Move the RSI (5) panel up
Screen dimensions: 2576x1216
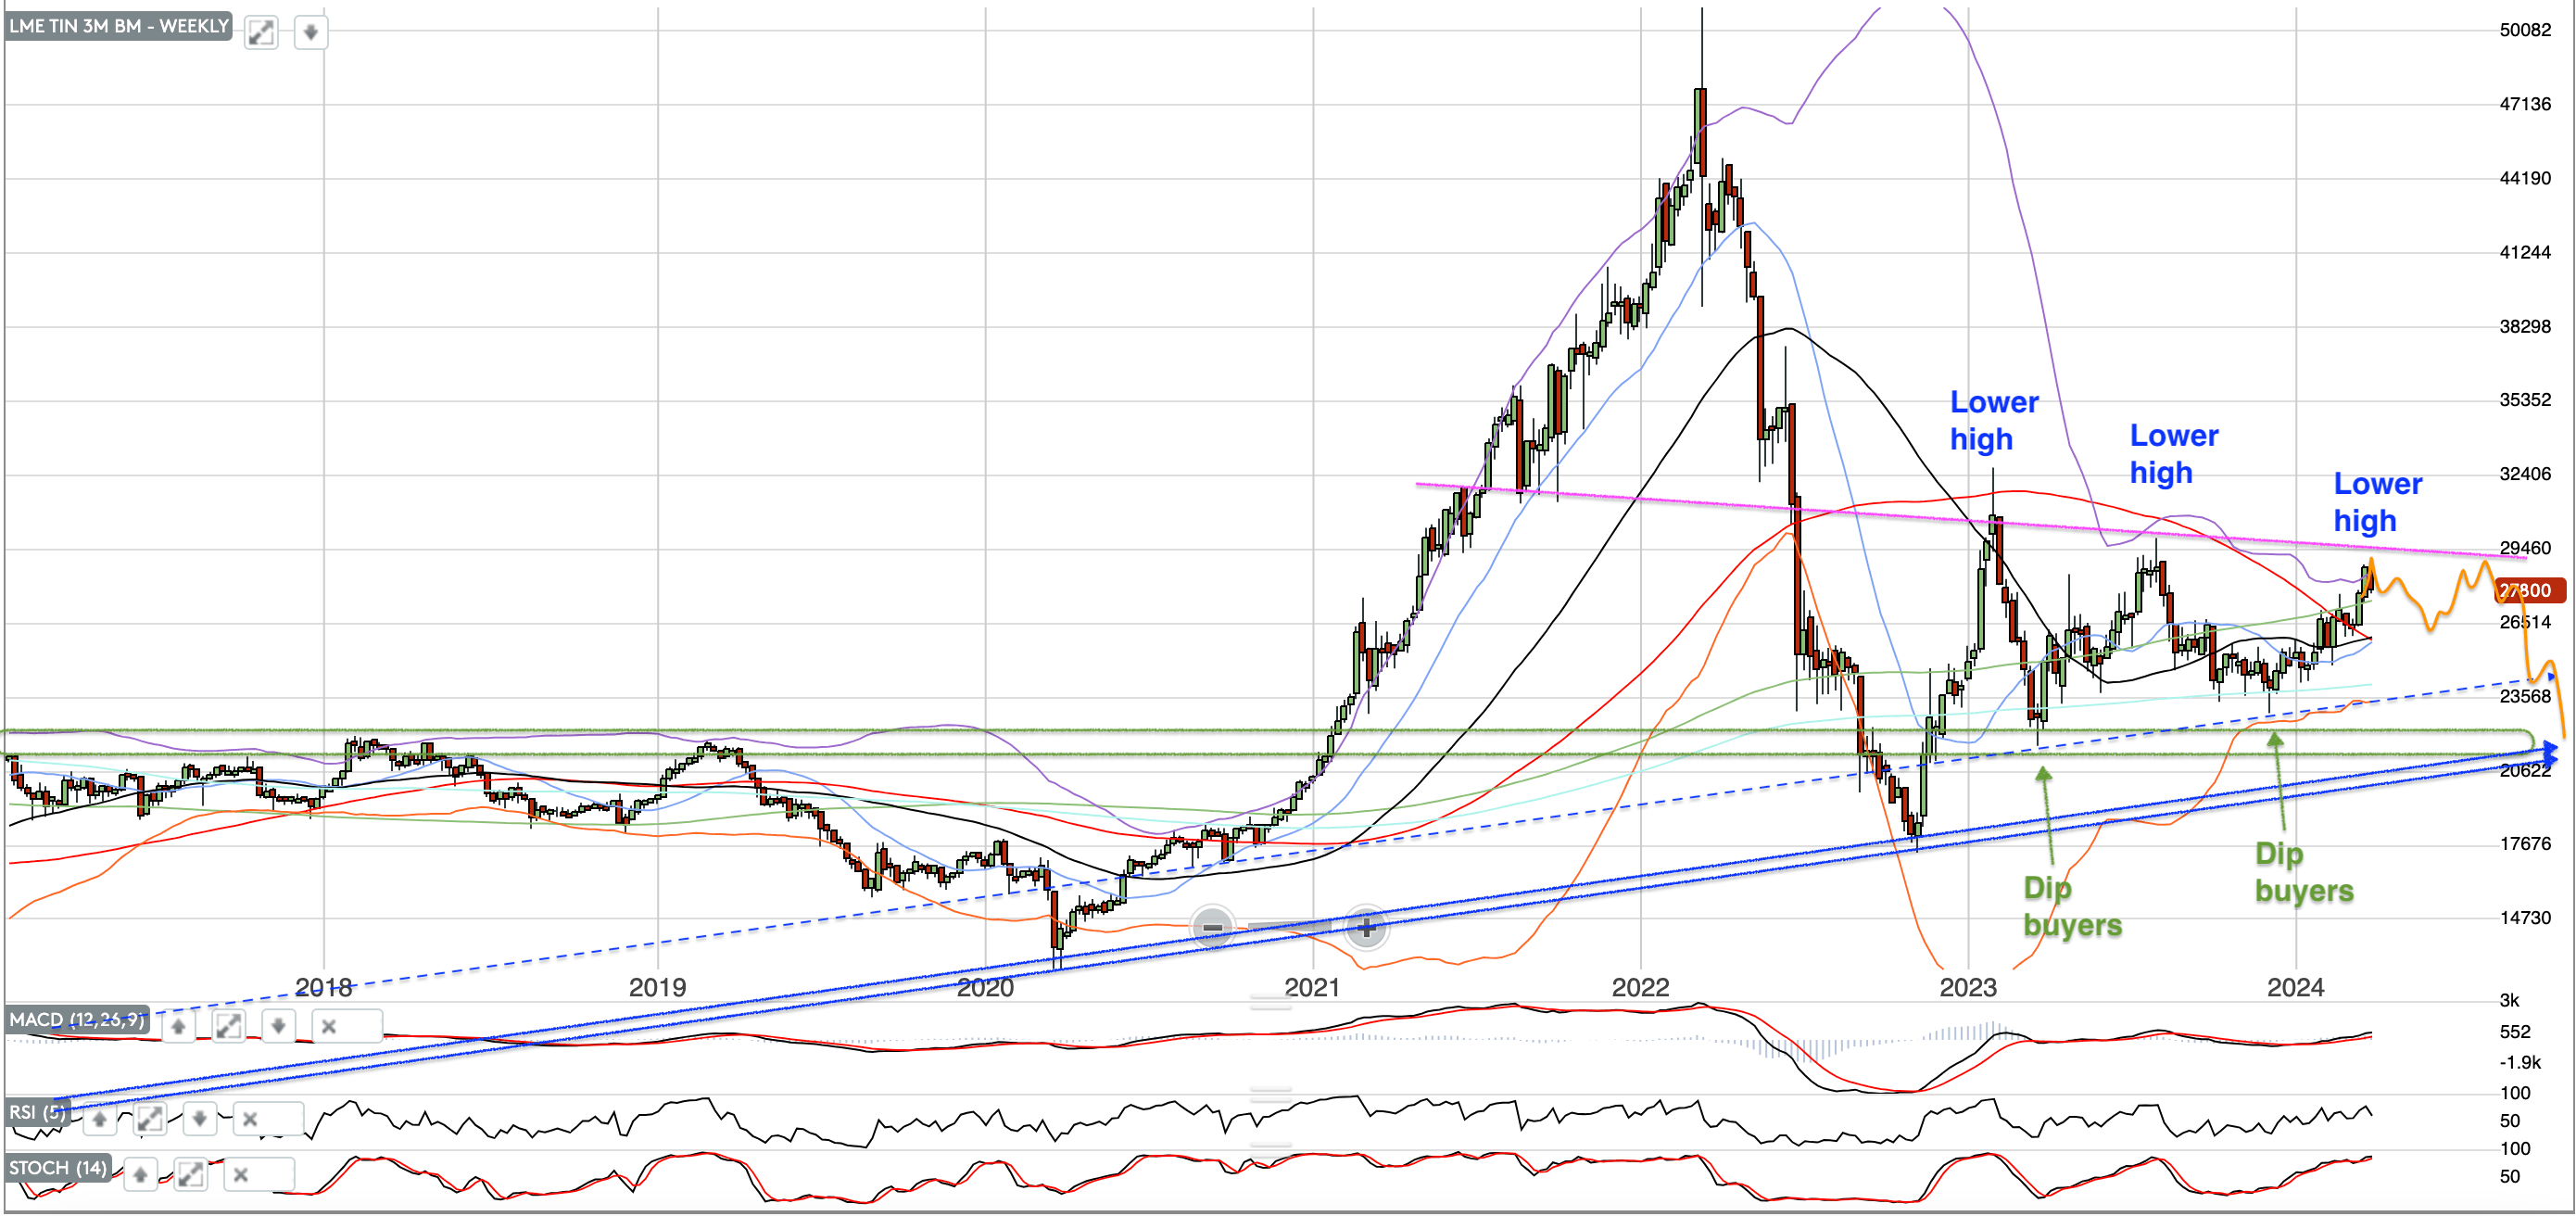click(x=100, y=1119)
